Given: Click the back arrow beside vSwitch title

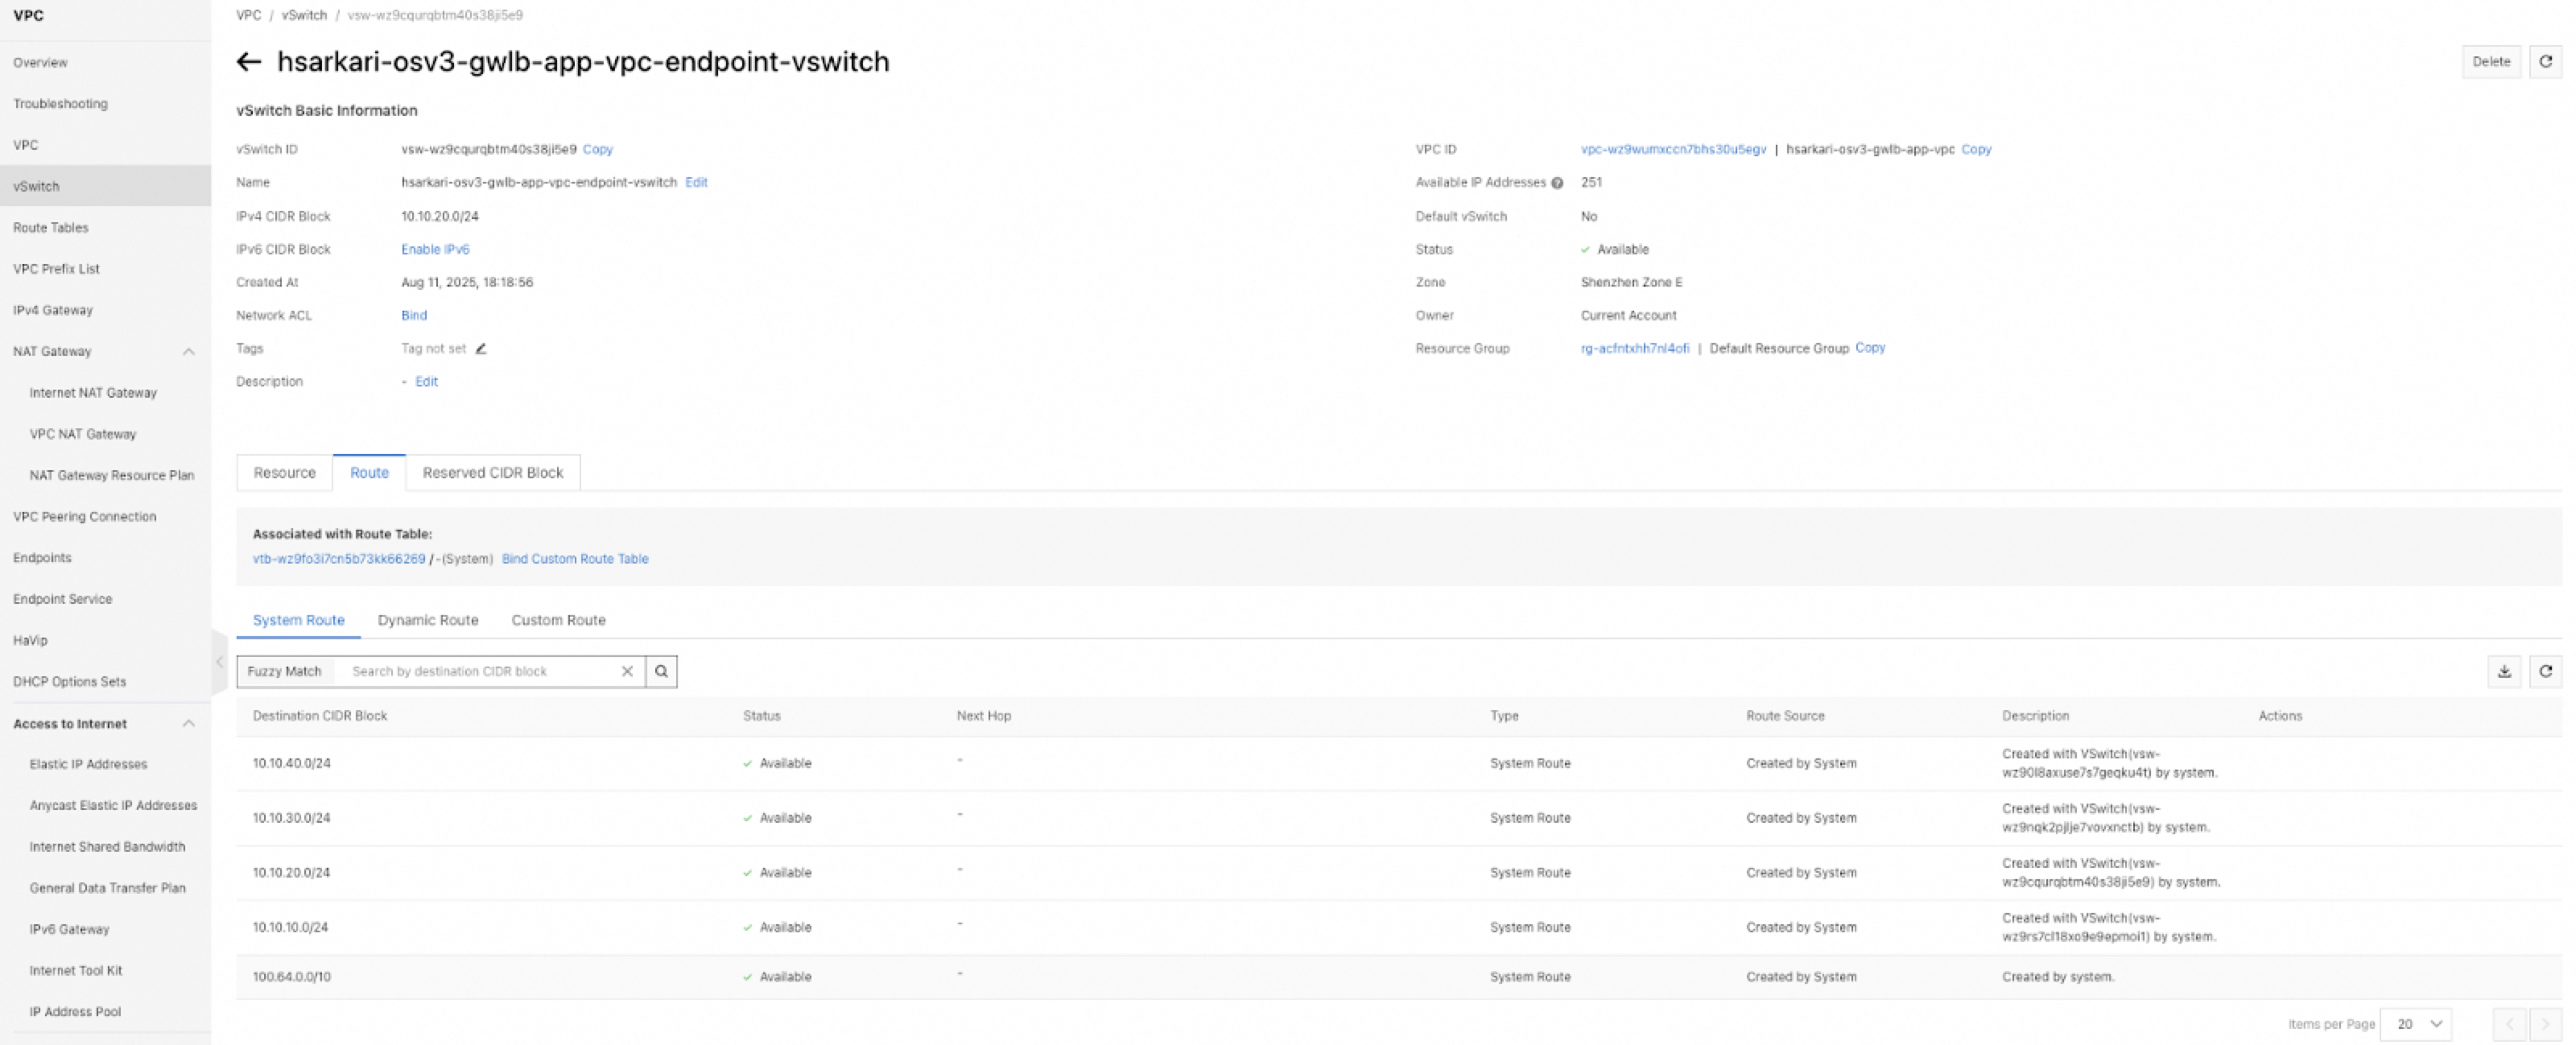Looking at the screenshot, I should tap(248, 62).
